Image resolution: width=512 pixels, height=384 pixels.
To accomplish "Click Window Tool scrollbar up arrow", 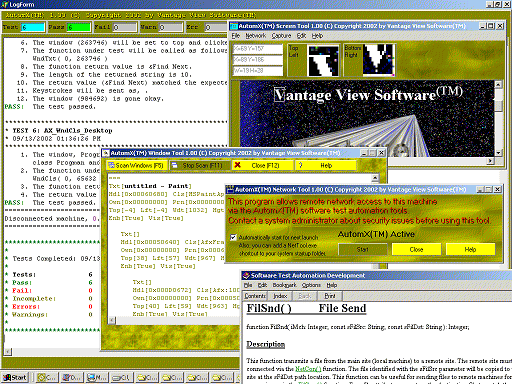I will pos(375,178).
